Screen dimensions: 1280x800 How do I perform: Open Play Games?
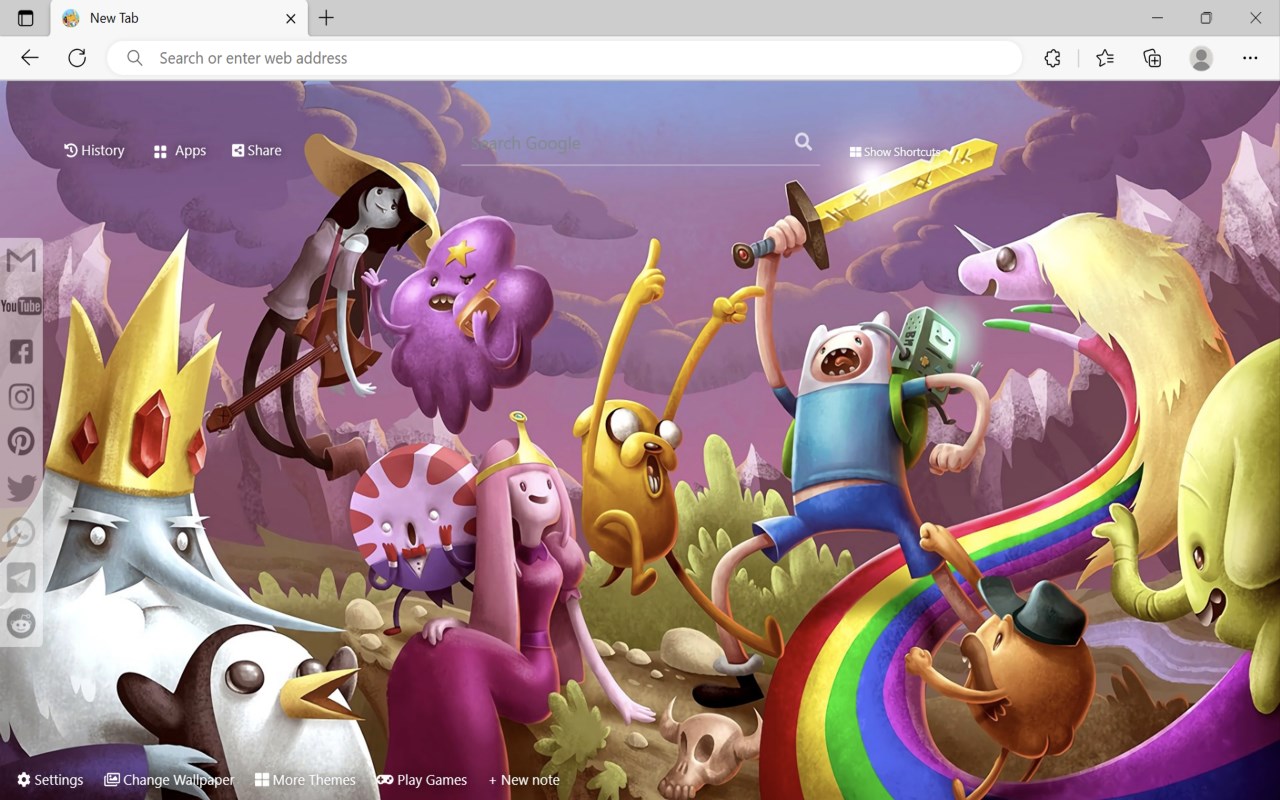[x=422, y=780]
